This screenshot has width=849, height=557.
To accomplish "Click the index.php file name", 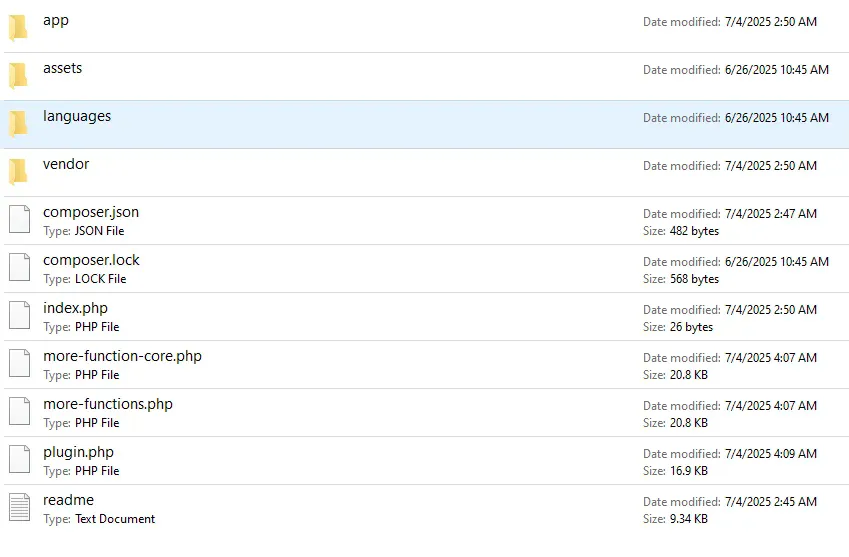I will (75, 308).
